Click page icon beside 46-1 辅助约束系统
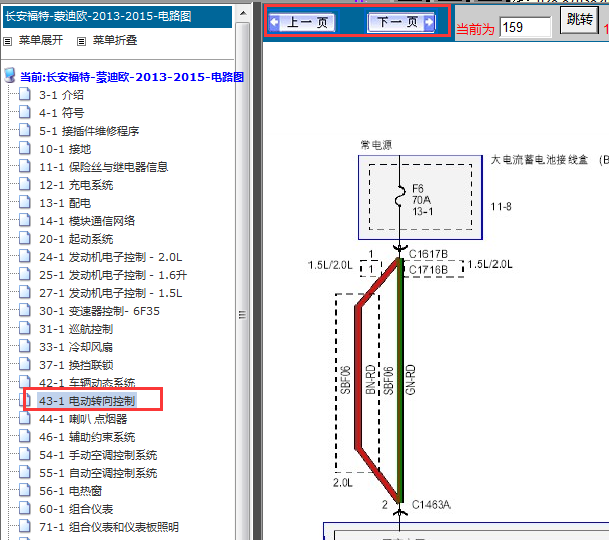Image resolution: width=609 pixels, height=540 pixels. pyautogui.click(x=25, y=436)
